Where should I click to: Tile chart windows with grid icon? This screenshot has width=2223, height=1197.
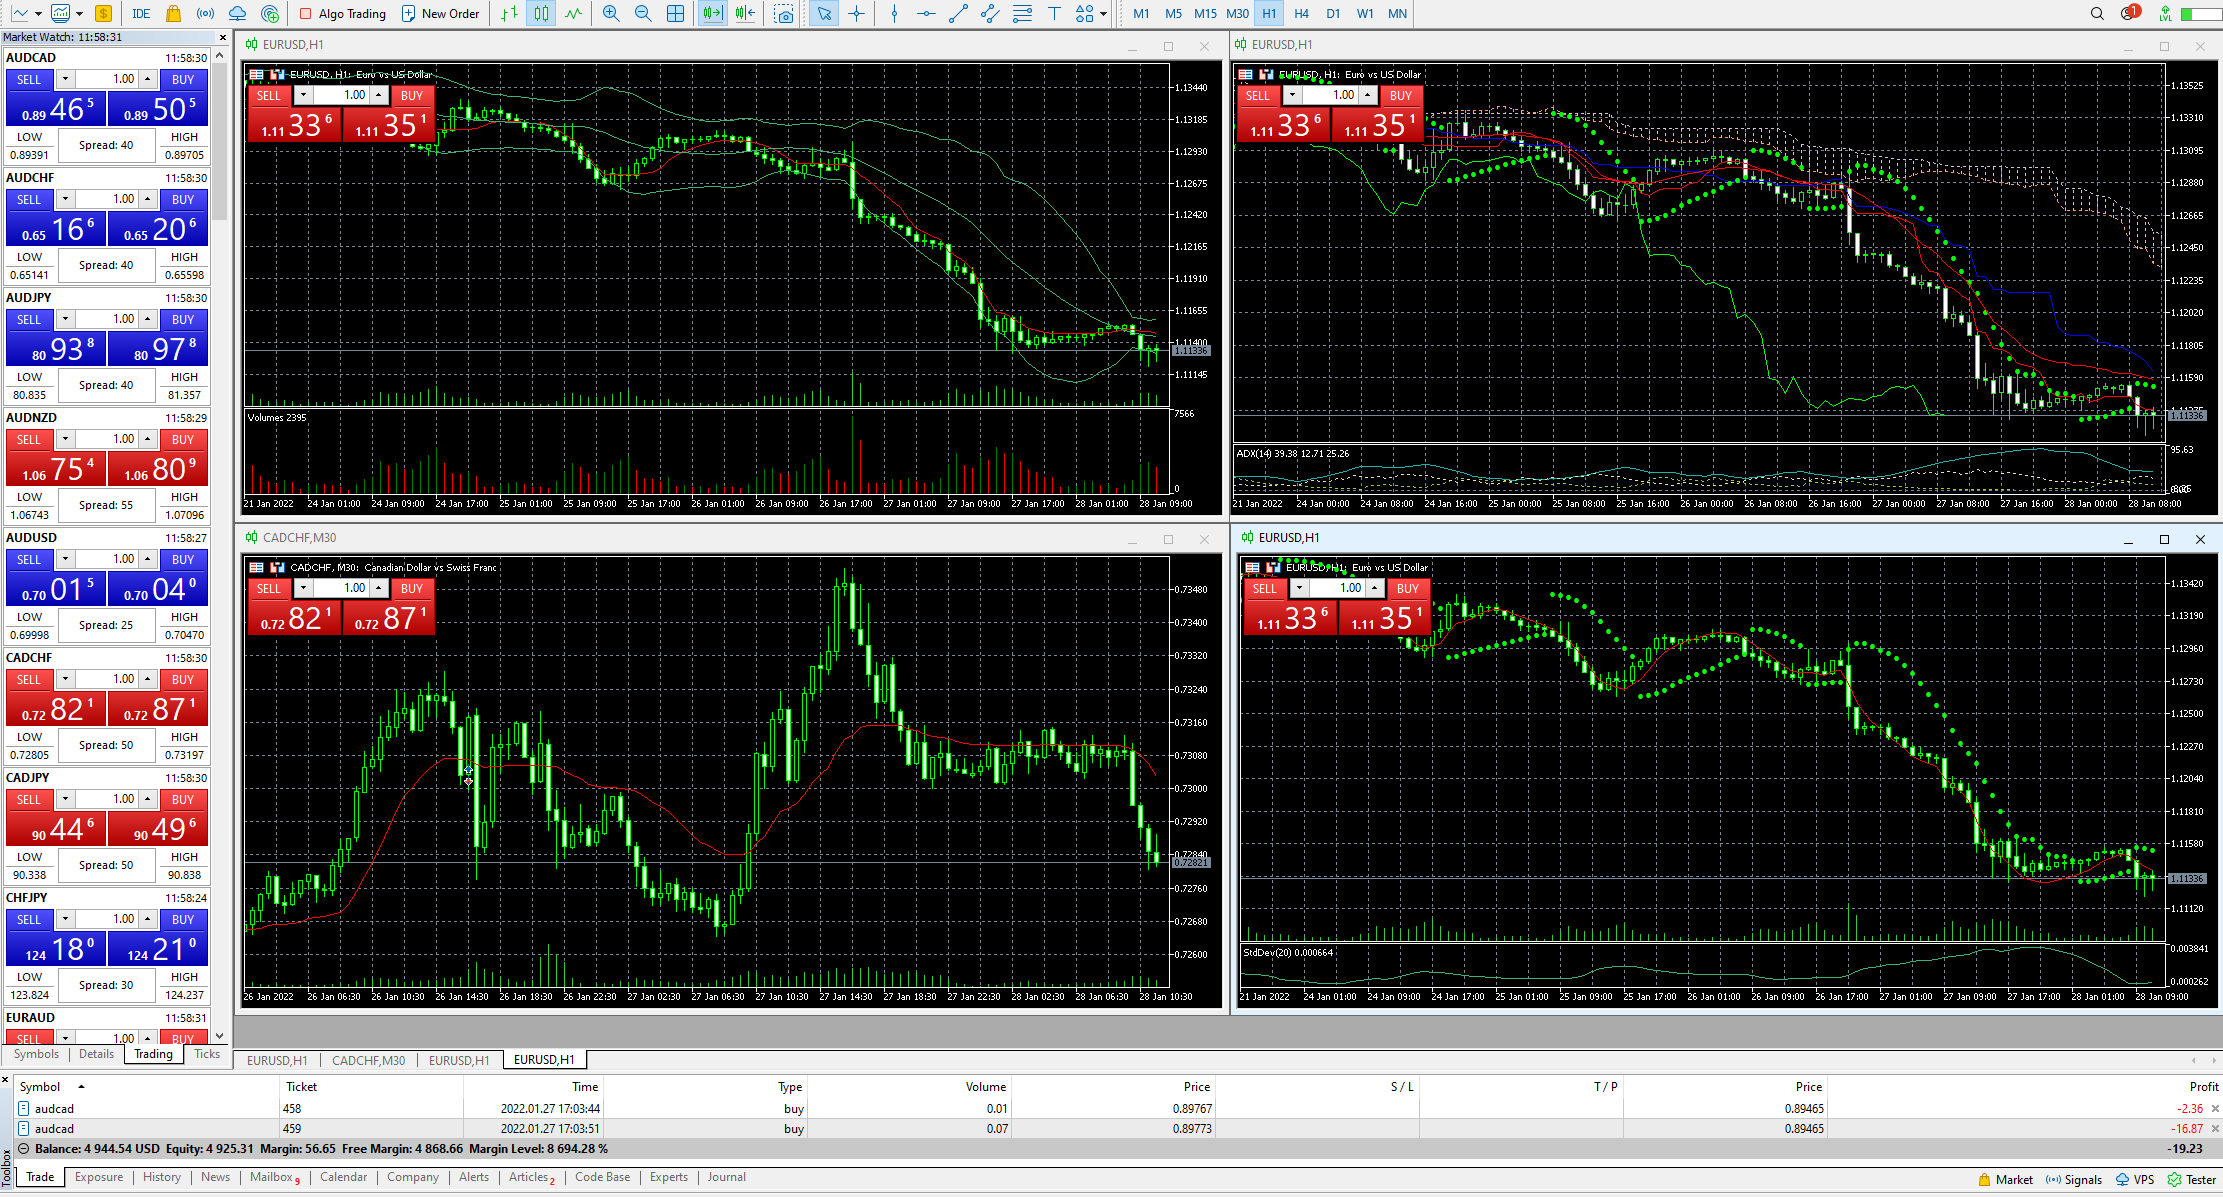tap(676, 14)
